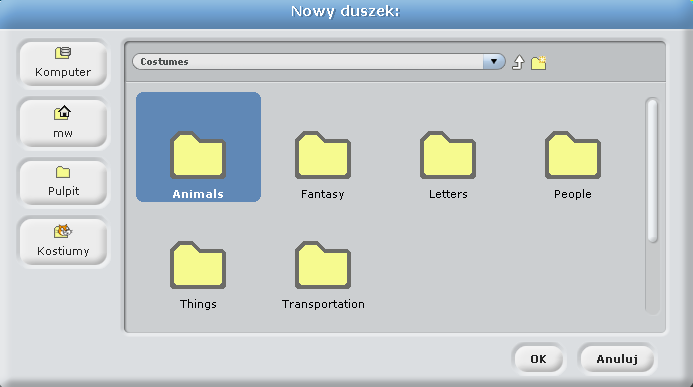Open the People folder icon
The image size is (693, 387).
(573, 155)
